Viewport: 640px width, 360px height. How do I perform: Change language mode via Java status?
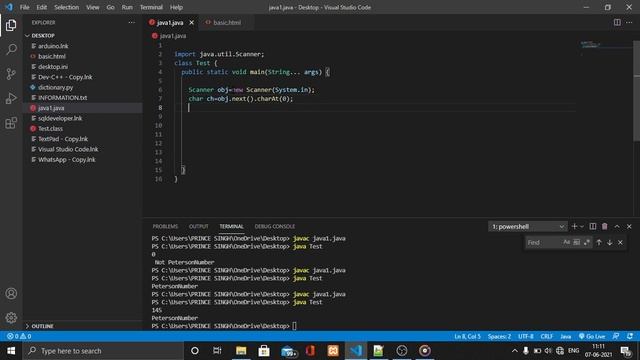click(x=565, y=337)
